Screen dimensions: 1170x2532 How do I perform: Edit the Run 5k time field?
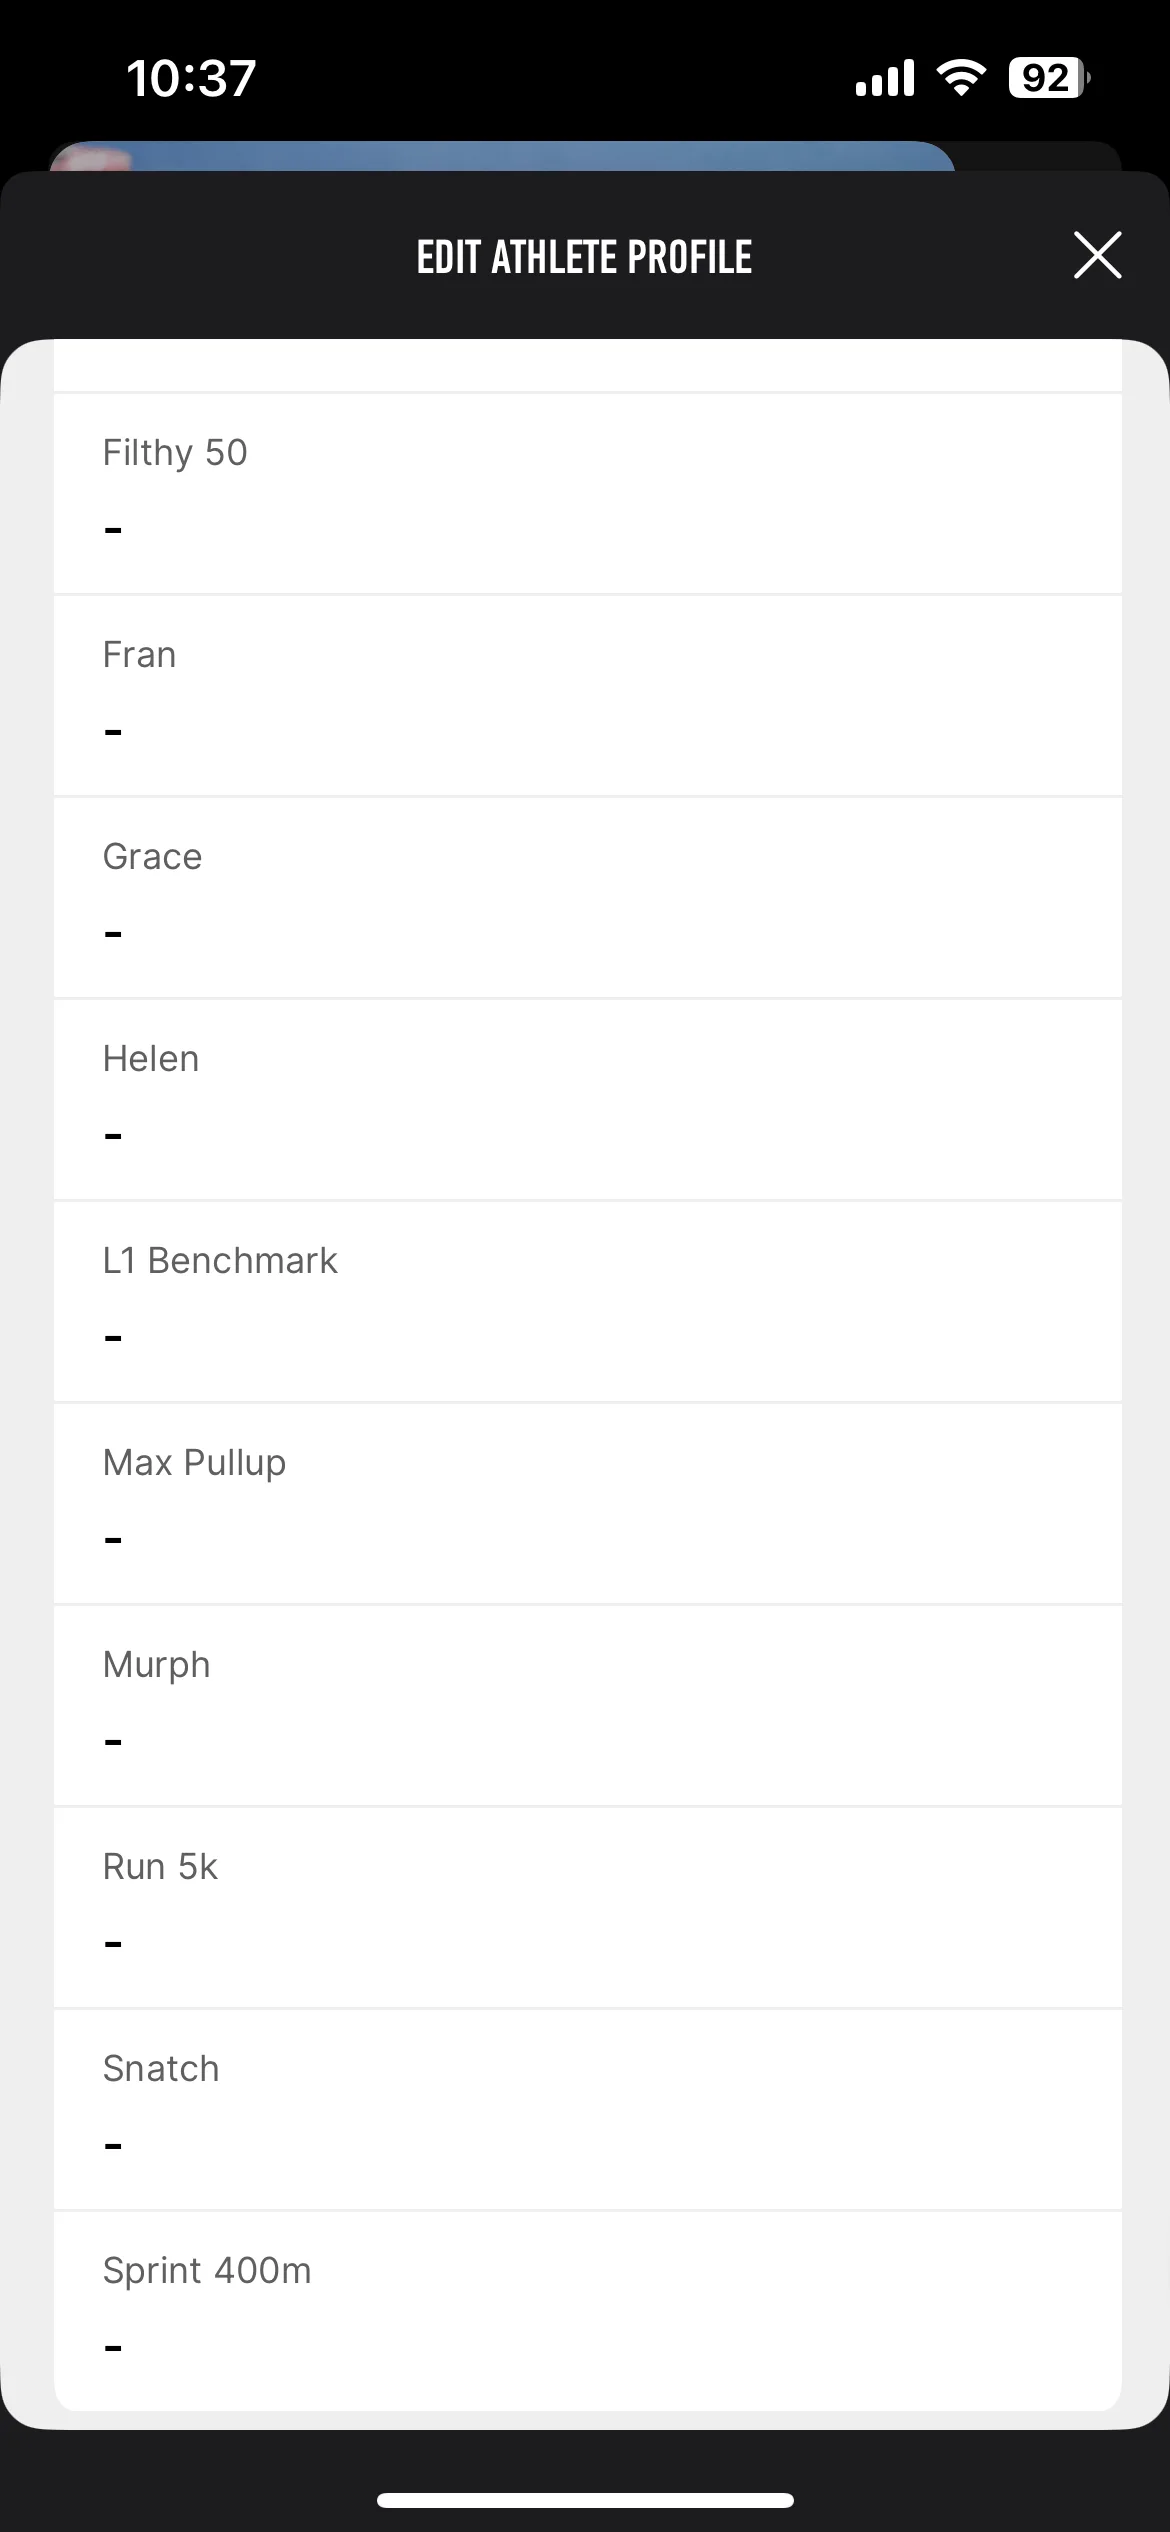coord(588,1908)
